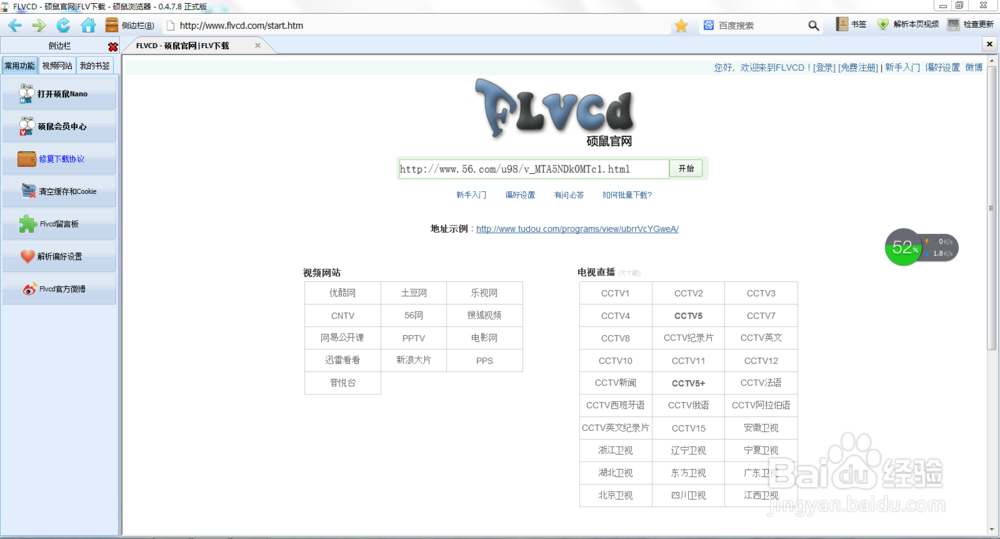Screen dimensions: 1000x539
Task: Click the Baidu search box
Action: tap(753, 26)
